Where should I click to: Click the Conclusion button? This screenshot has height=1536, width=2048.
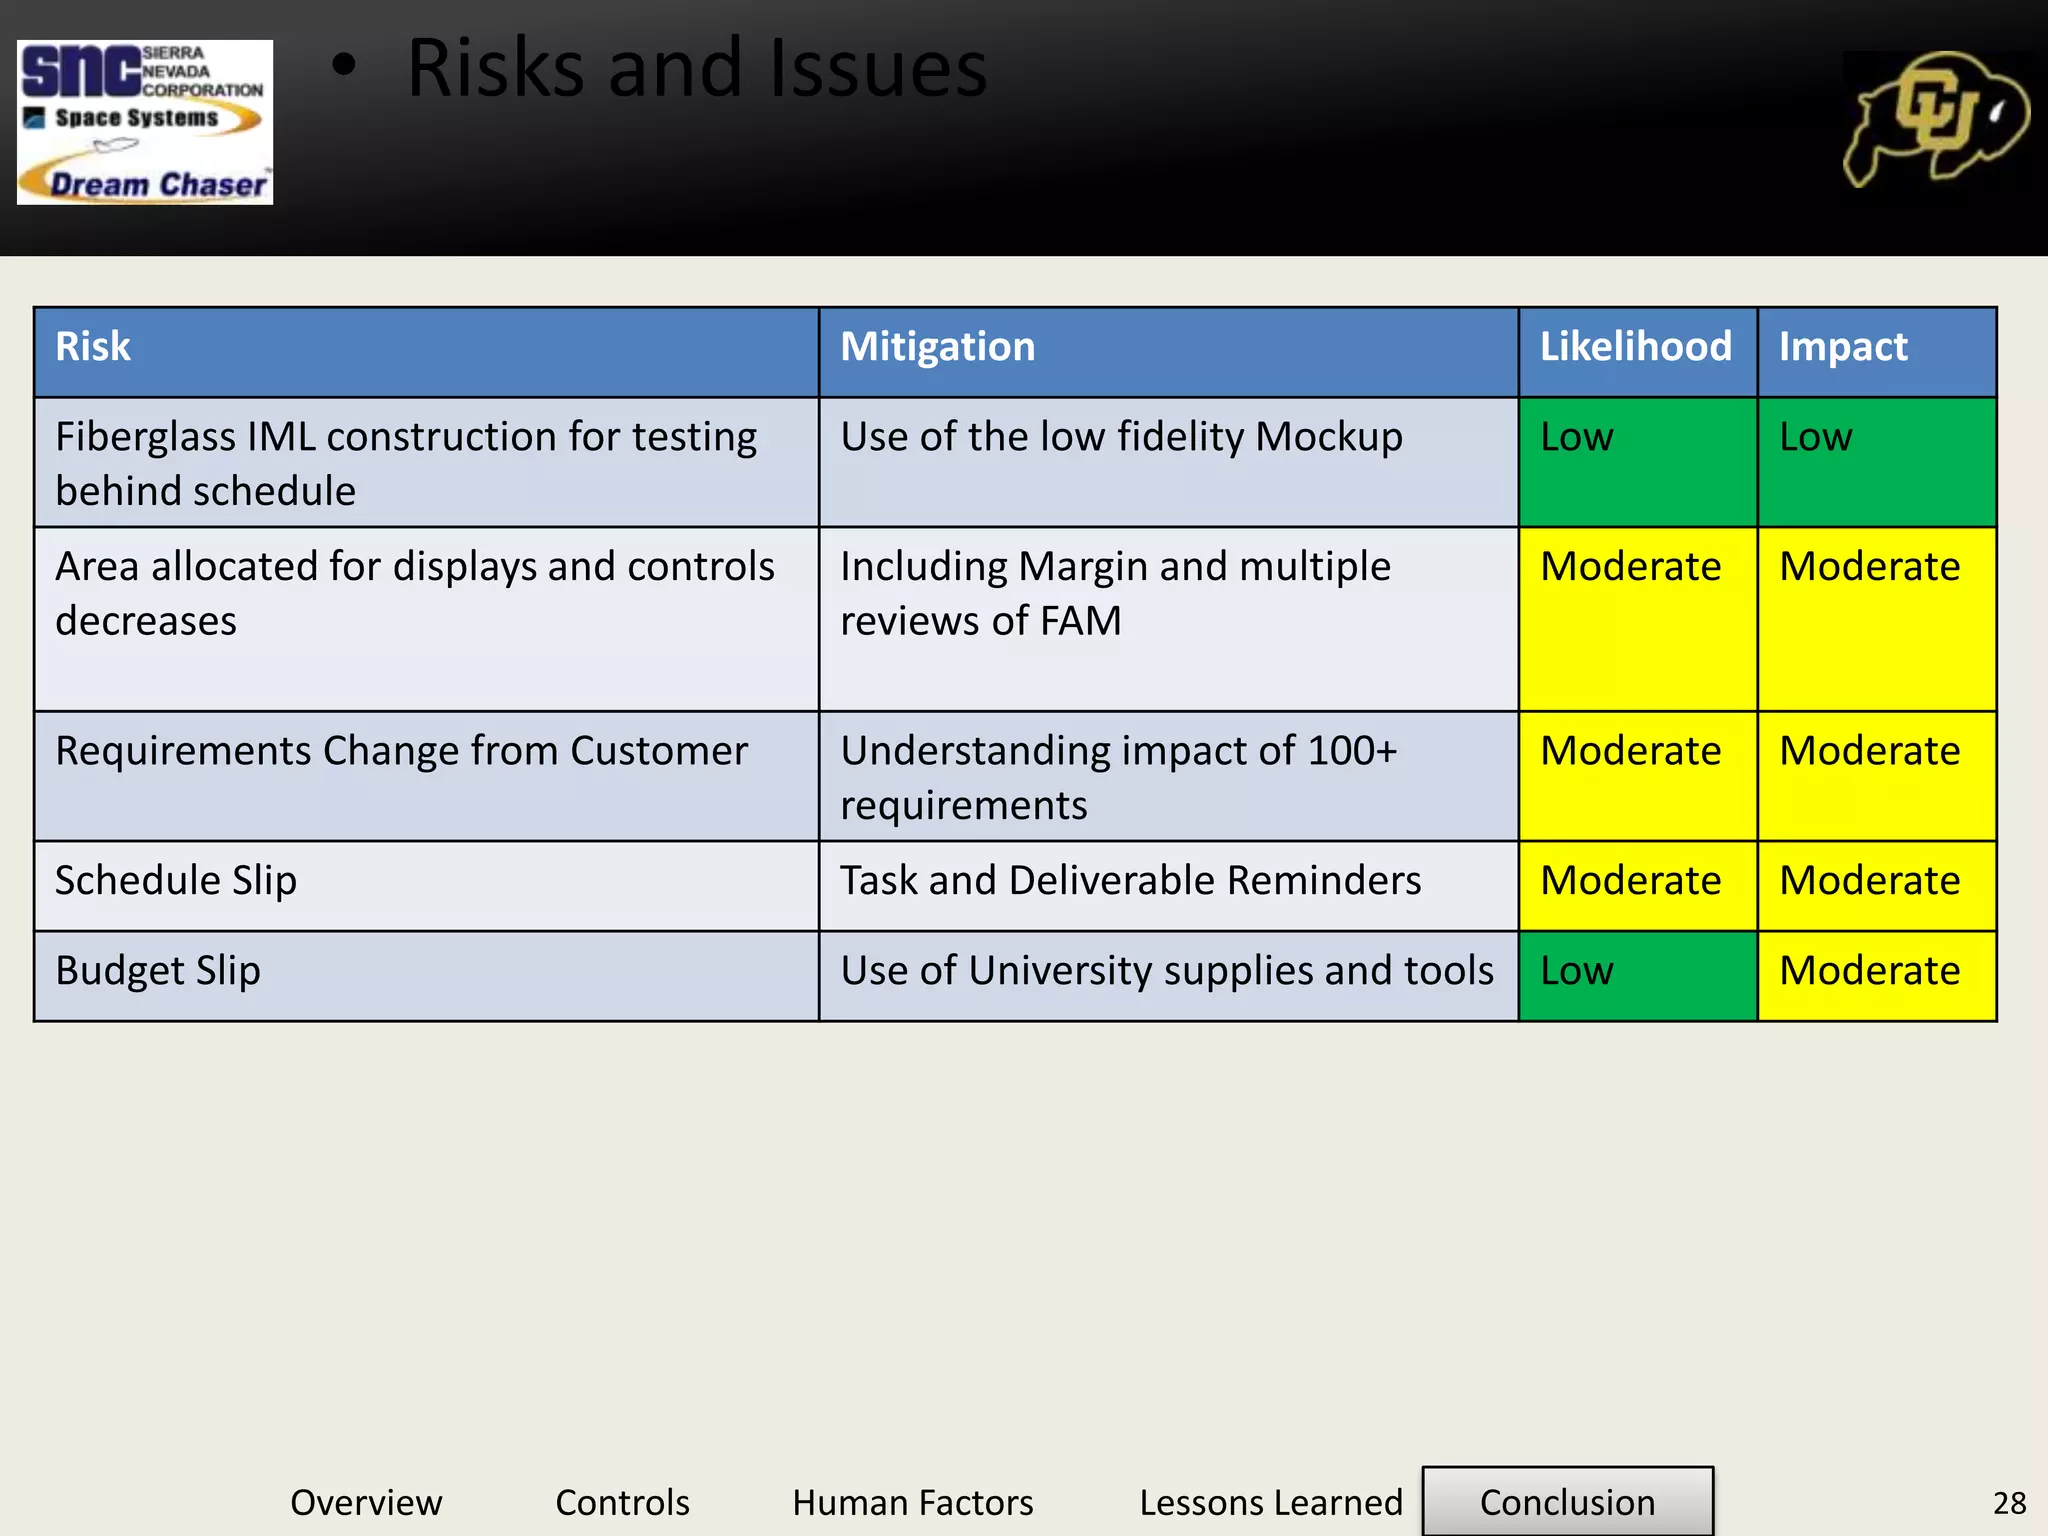(x=1567, y=1501)
